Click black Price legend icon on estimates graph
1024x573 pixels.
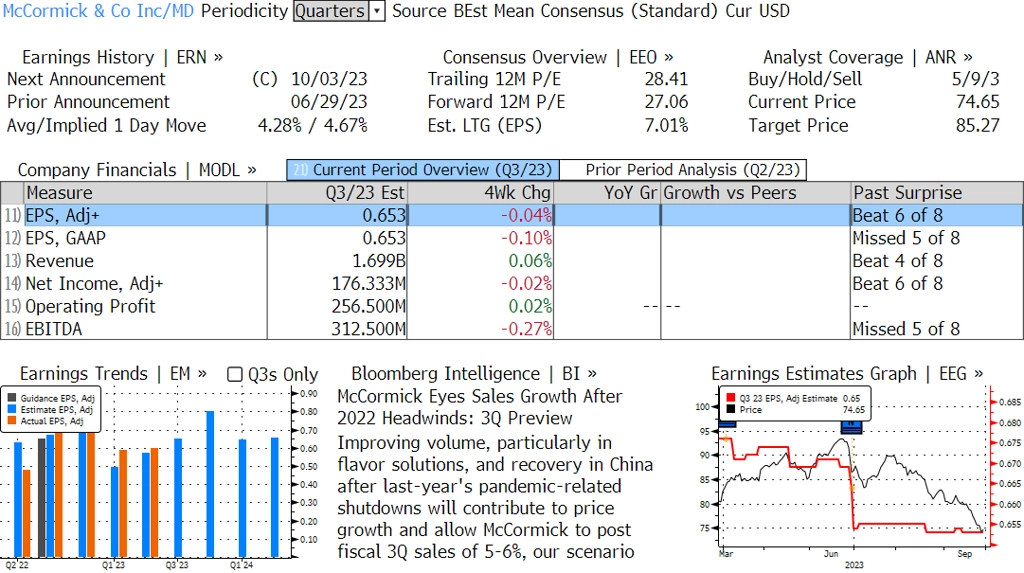click(730, 409)
